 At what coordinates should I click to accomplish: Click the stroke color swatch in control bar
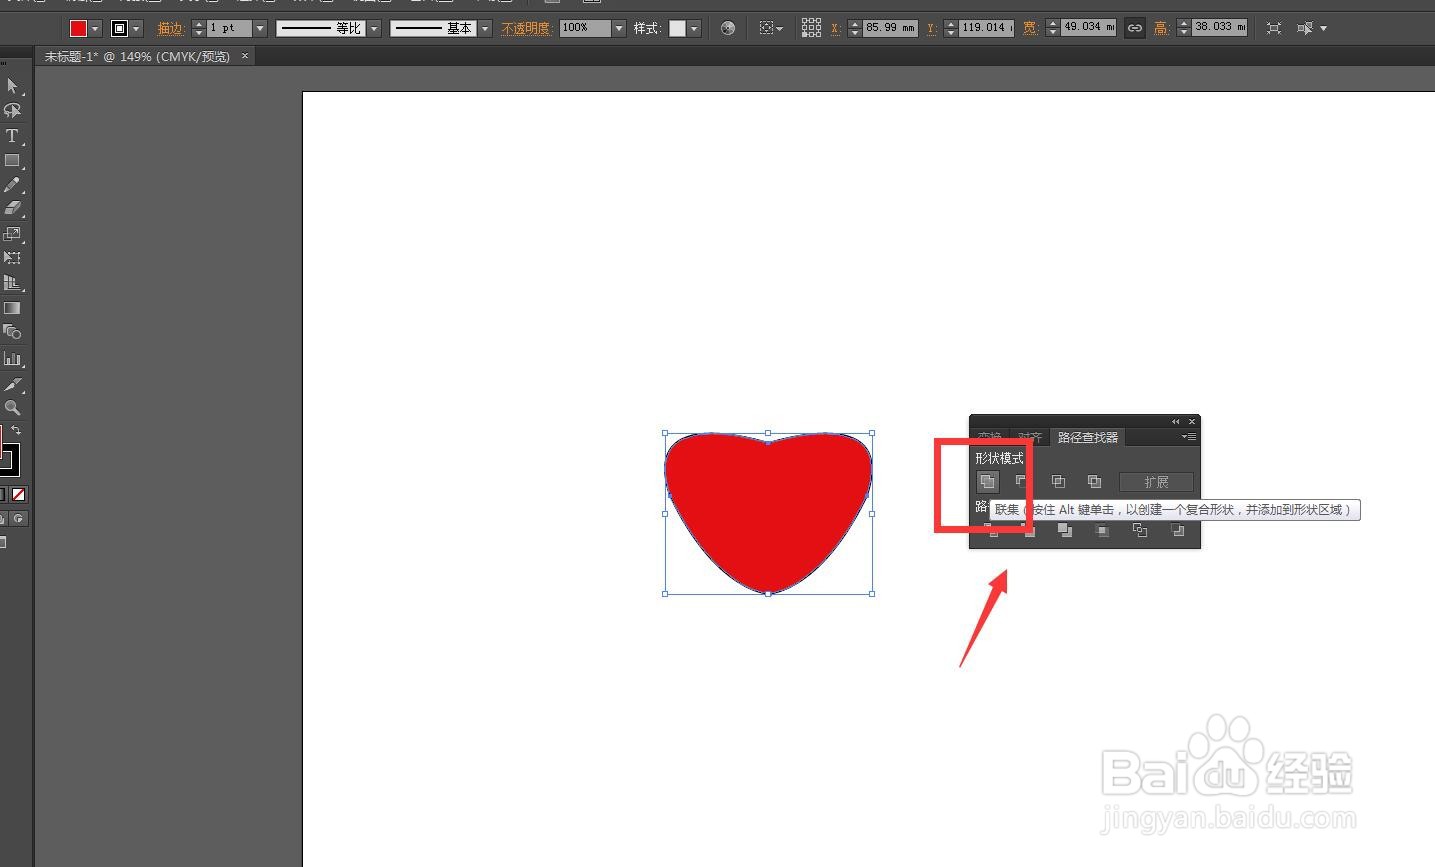click(x=120, y=29)
